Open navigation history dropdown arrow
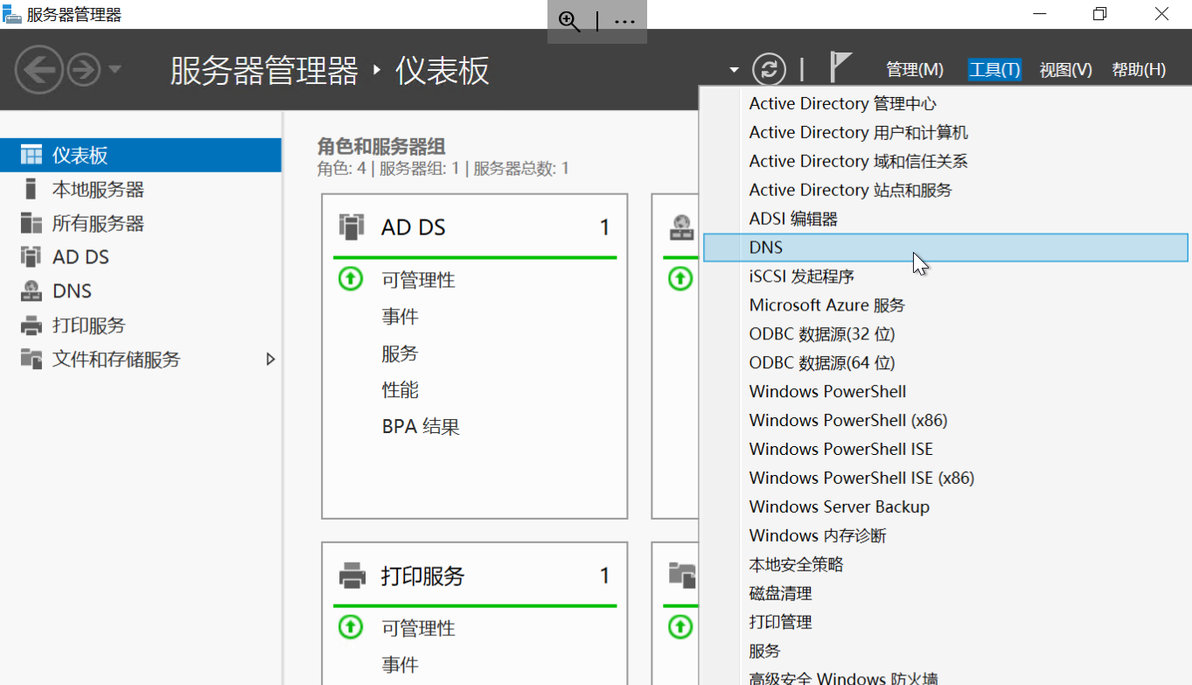Screen dimensions: 1192x685 coord(115,70)
